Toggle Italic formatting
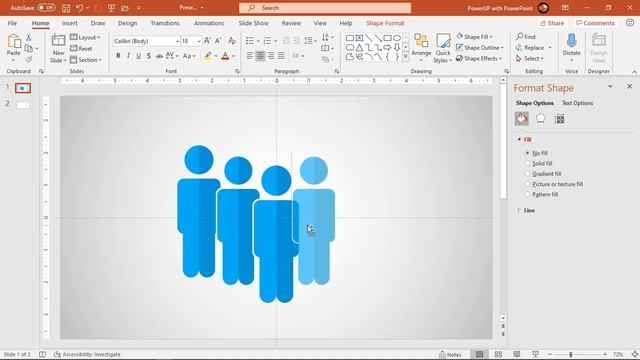Screen dimensions: 640x360 click(129, 56)
